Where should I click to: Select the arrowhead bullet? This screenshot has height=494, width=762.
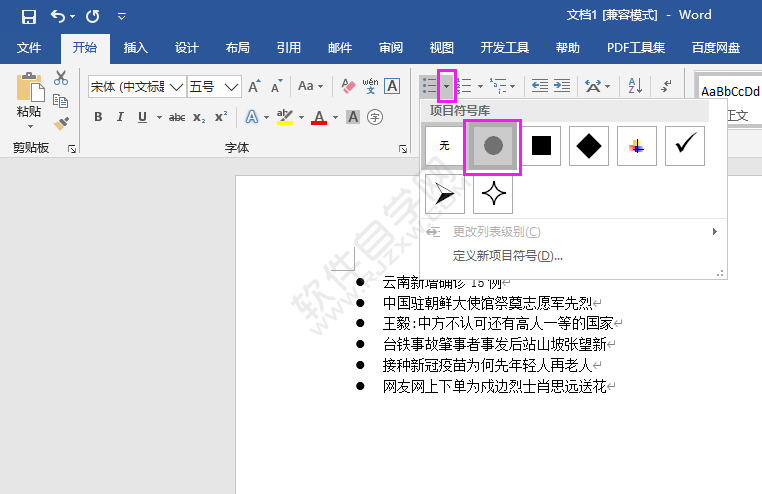(x=445, y=194)
